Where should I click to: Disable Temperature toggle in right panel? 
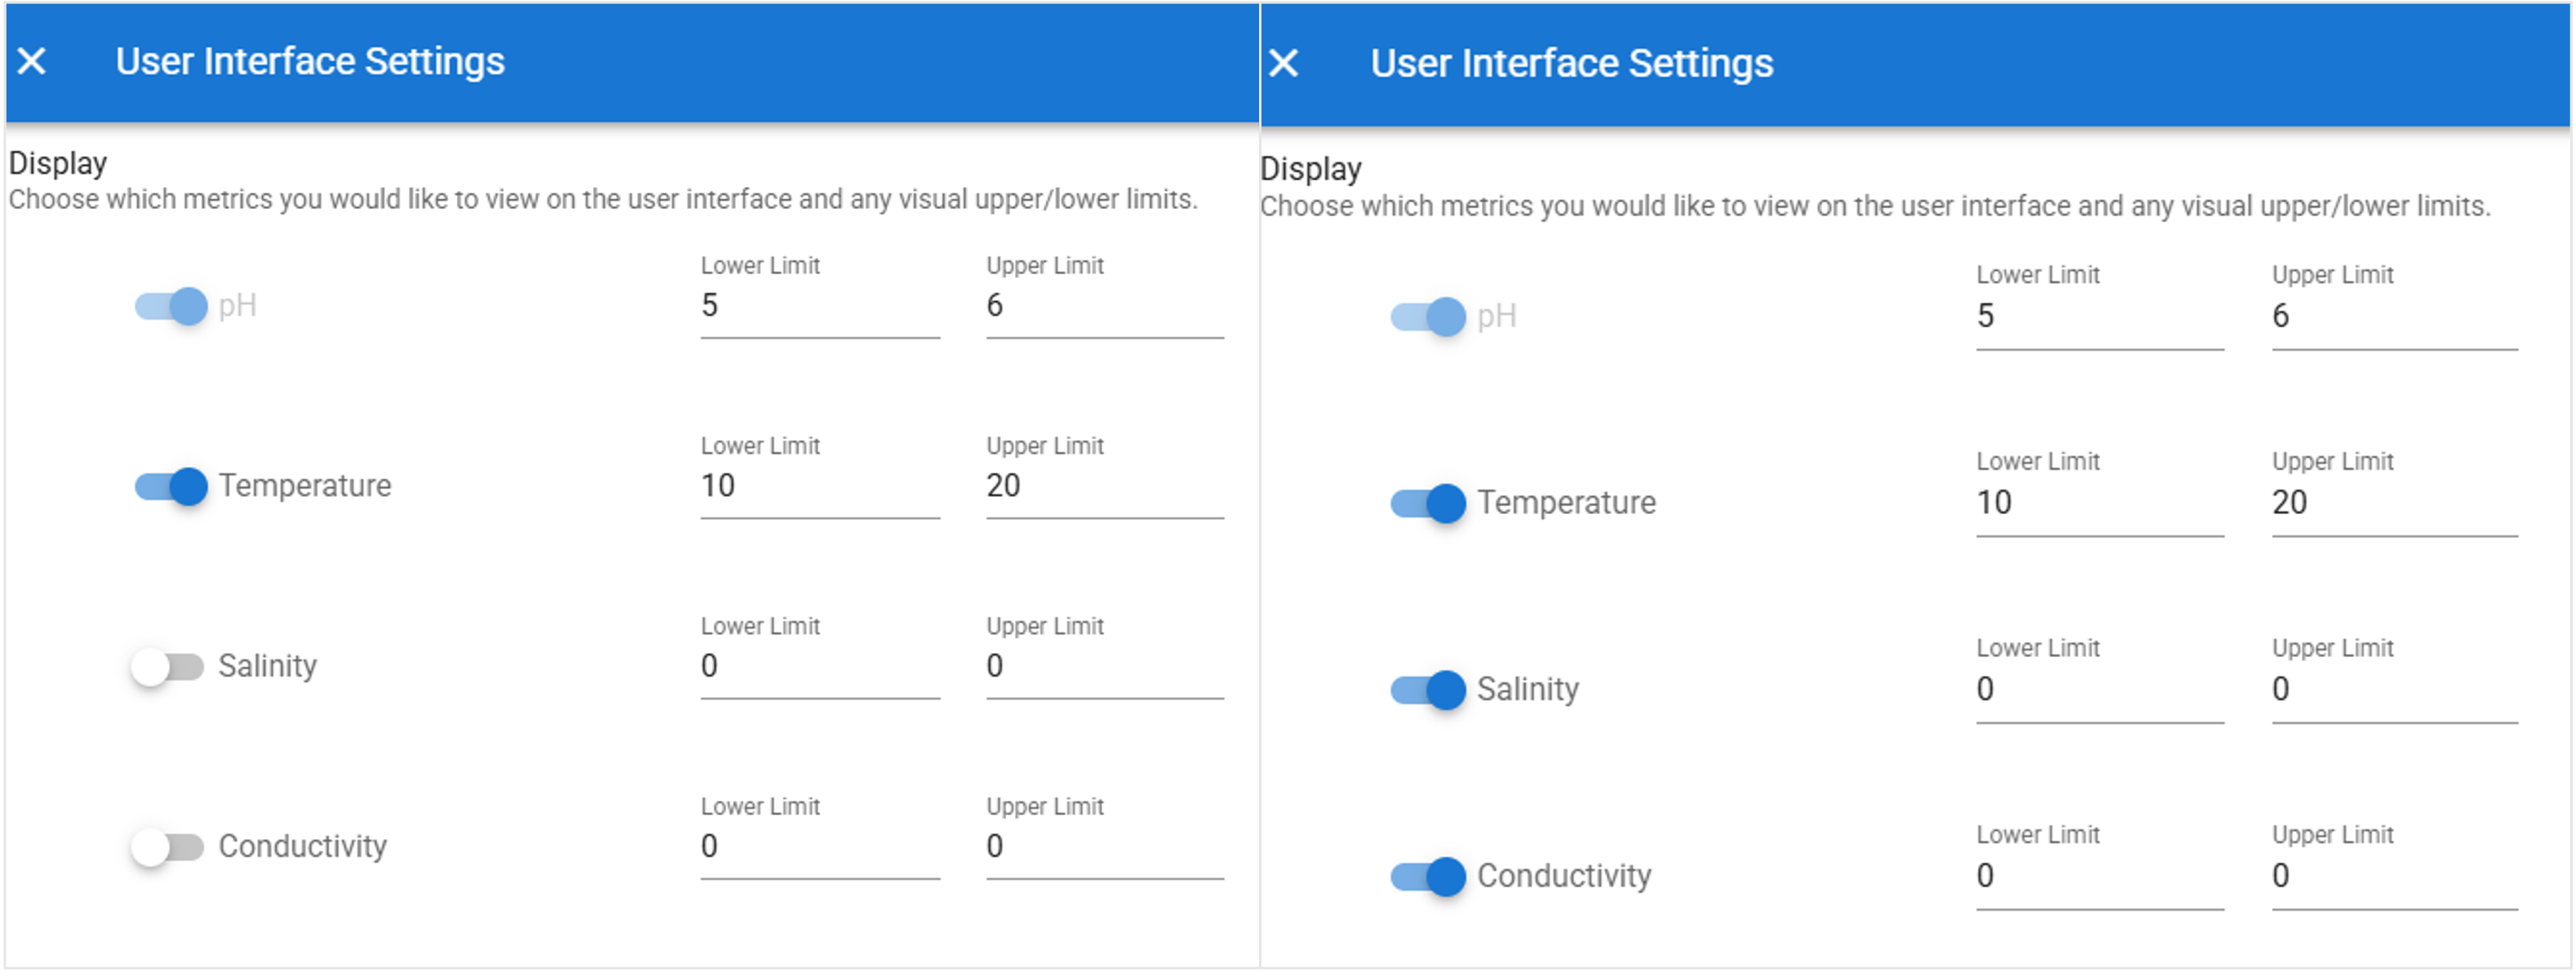pos(1428,503)
